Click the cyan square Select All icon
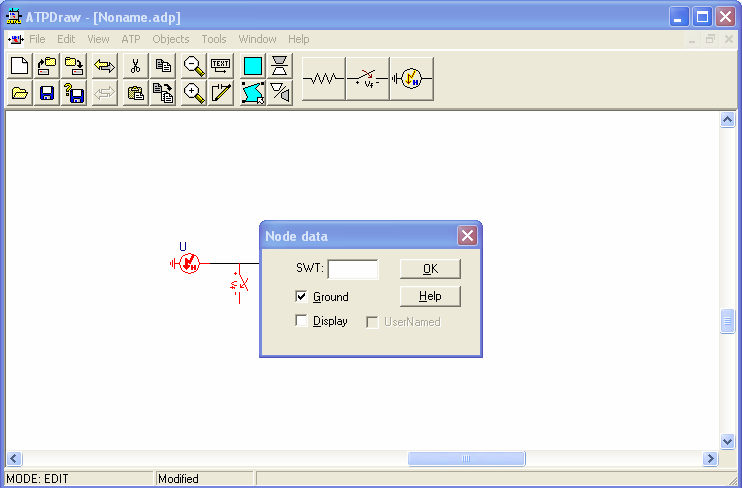The height and width of the screenshot is (488, 742). (x=253, y=65)
